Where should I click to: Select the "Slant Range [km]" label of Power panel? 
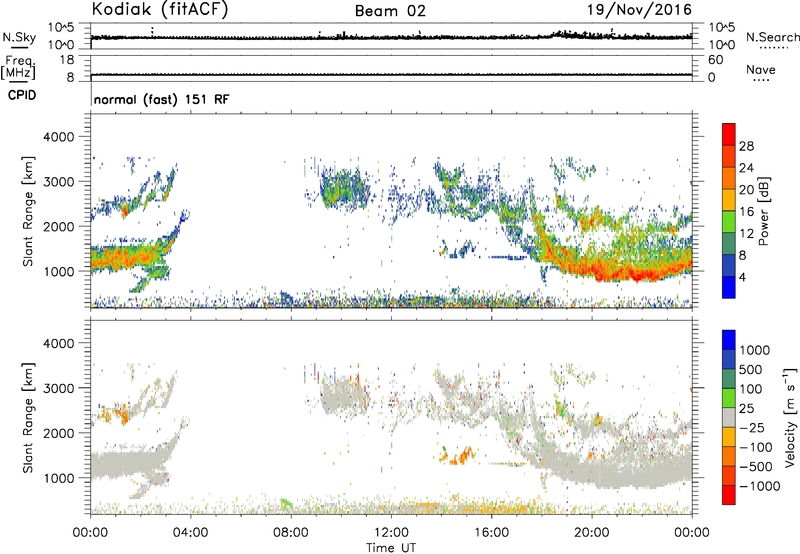pyautogui.click(x=28, y=211)
